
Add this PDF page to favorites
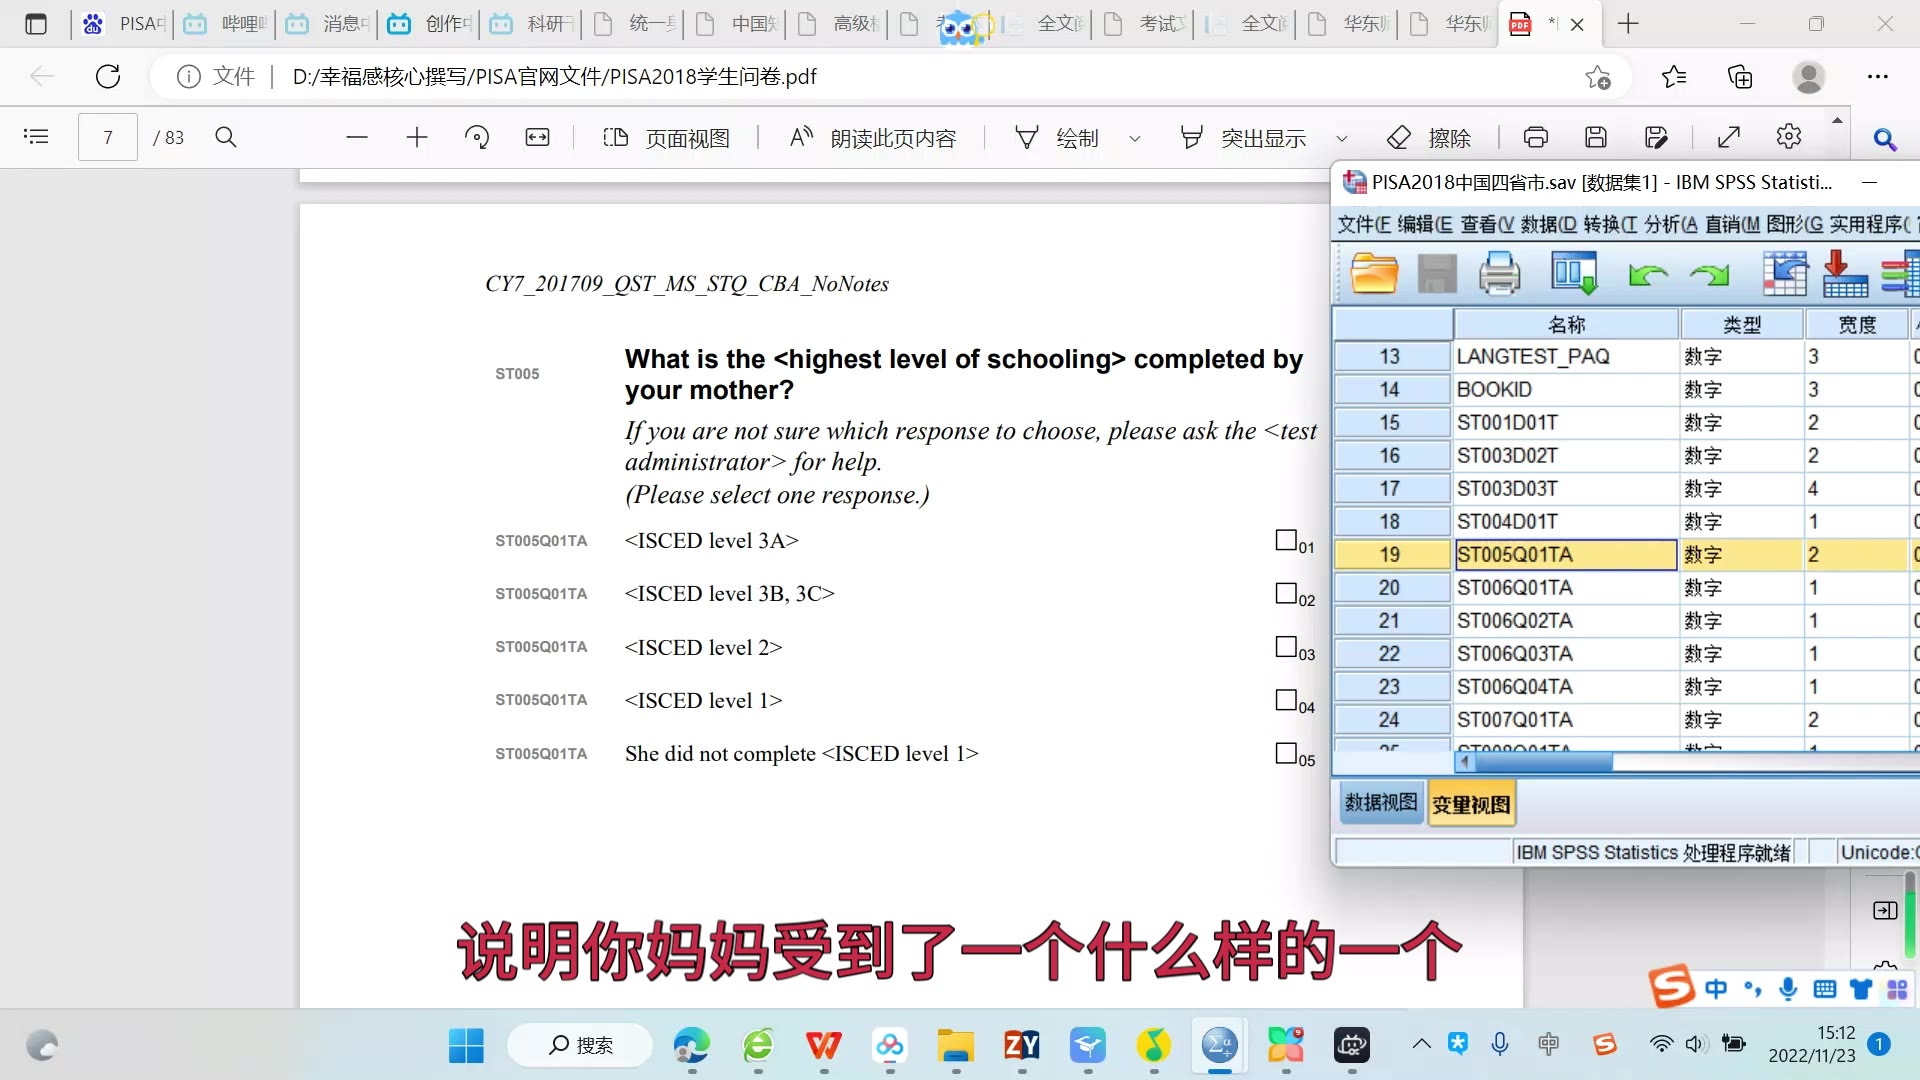1596,77
